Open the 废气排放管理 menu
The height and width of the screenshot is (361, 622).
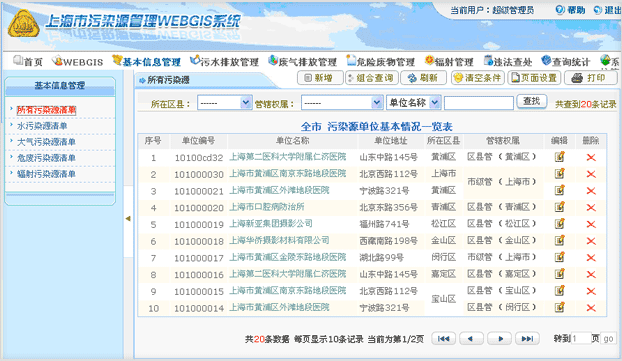[x=302, y=61]
